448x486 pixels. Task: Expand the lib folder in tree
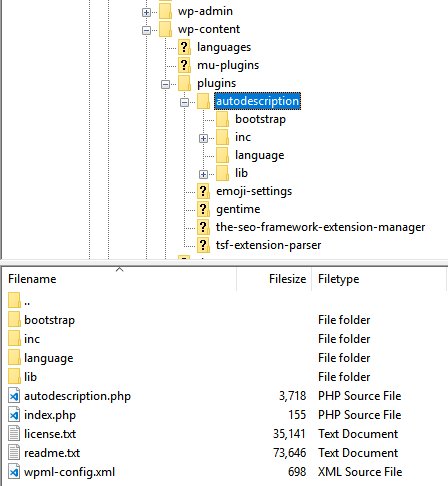[203, 174]
